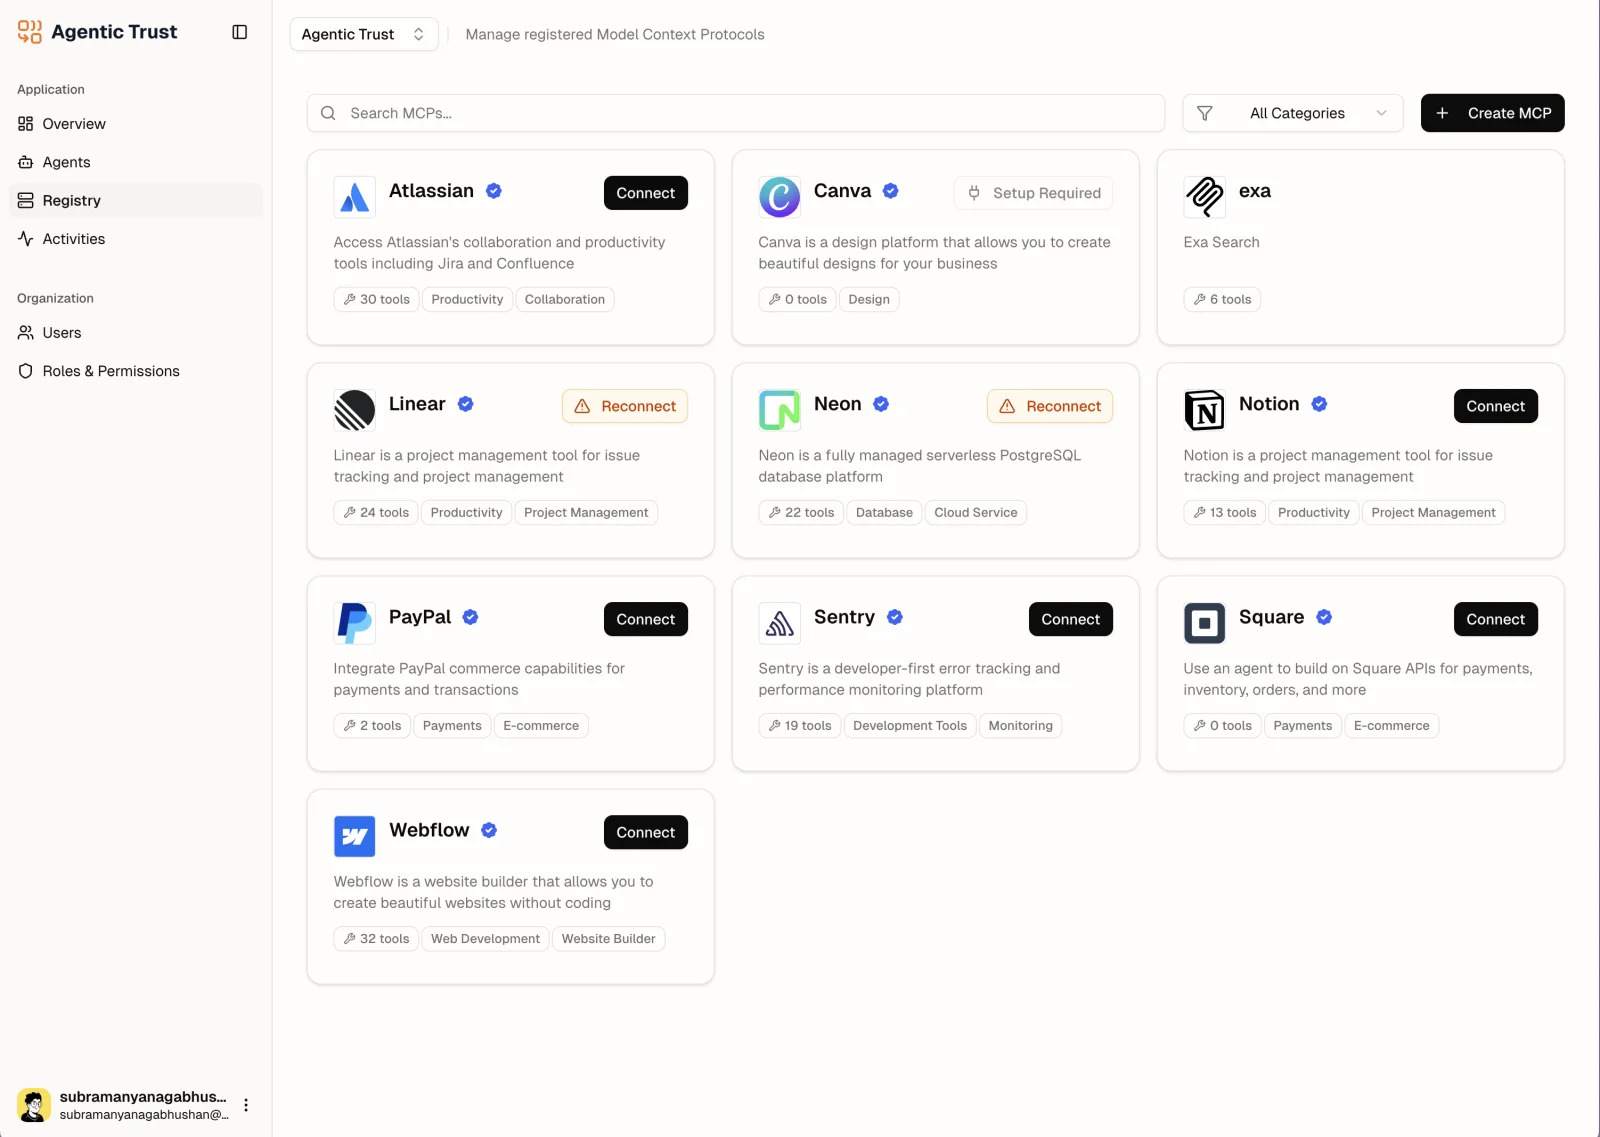Select Registry in the sidebar
The width and height of the screenshot is (1600, 1137).
[136, 200]
